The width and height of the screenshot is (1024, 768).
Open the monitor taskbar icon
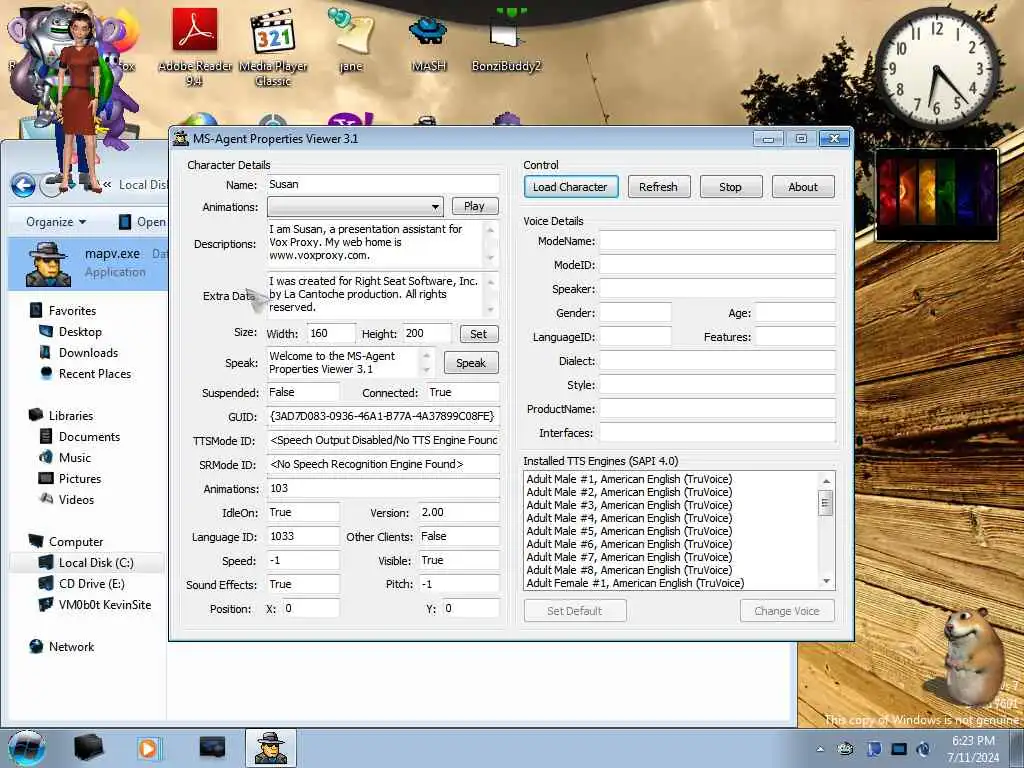(212, 747)
